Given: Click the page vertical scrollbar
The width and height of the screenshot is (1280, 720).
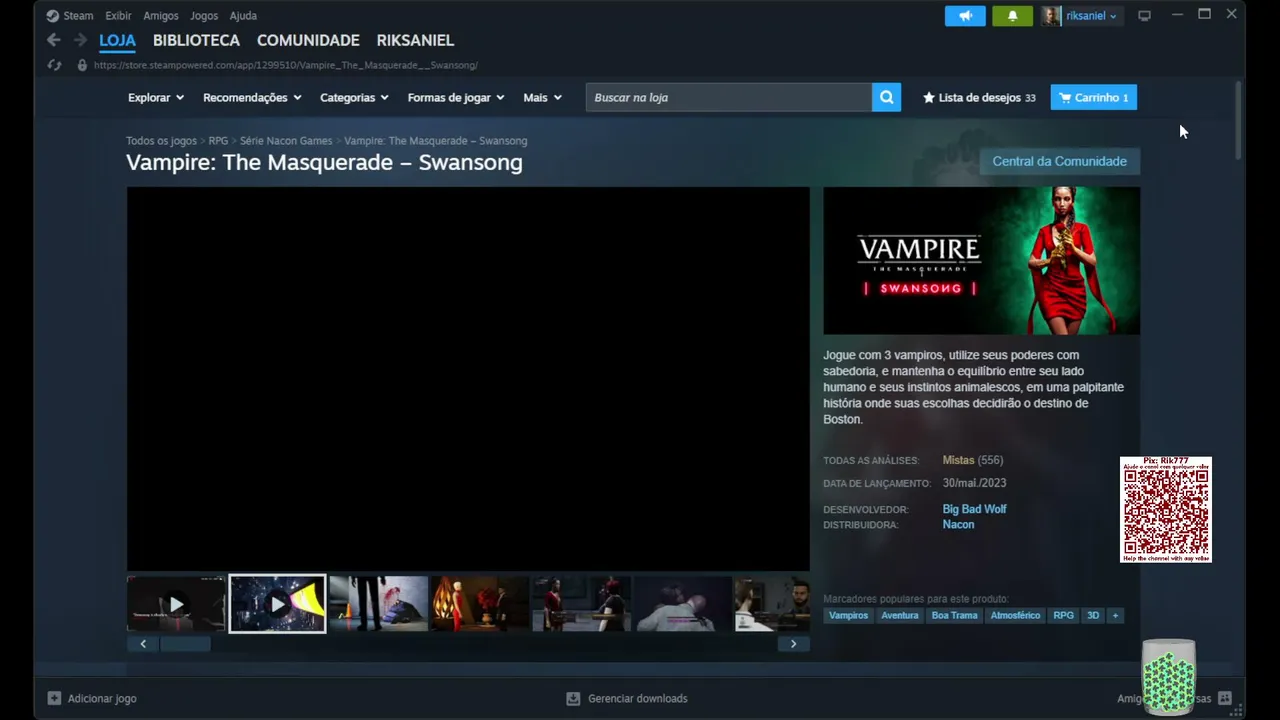Looking at the screenshot, I should point(1238,120).
